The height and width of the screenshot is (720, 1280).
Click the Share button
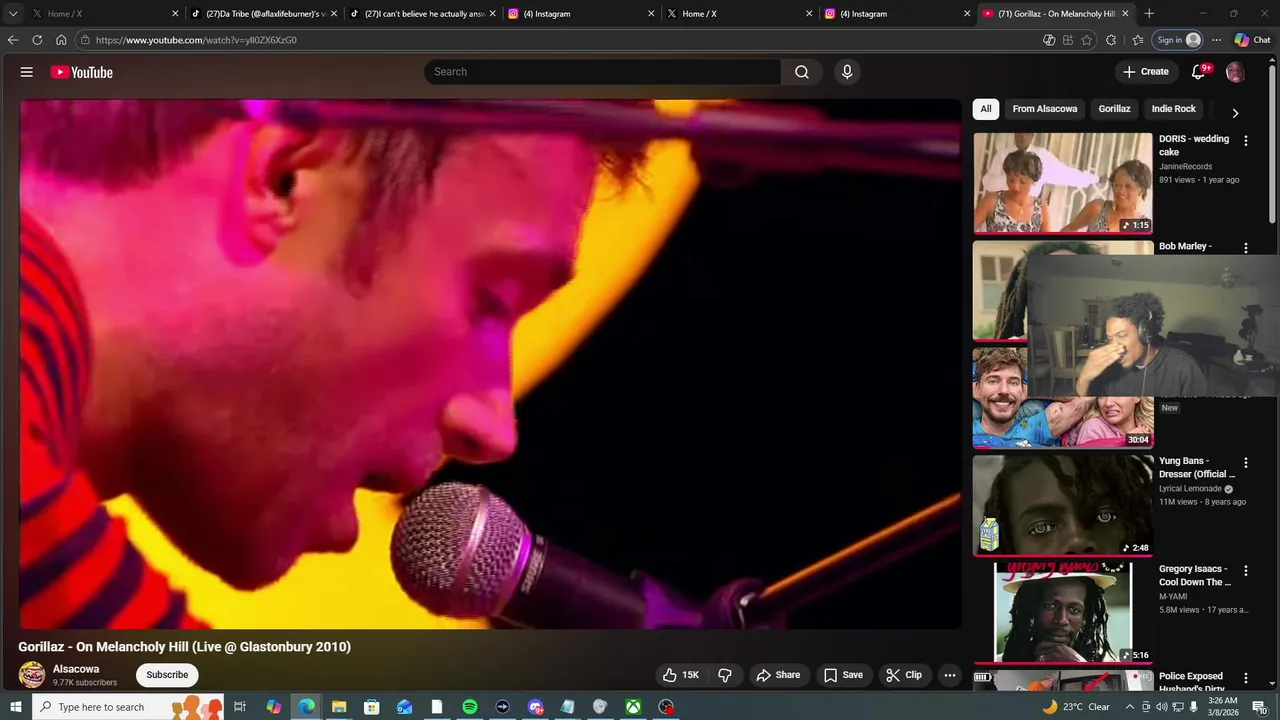pos(778,675)
